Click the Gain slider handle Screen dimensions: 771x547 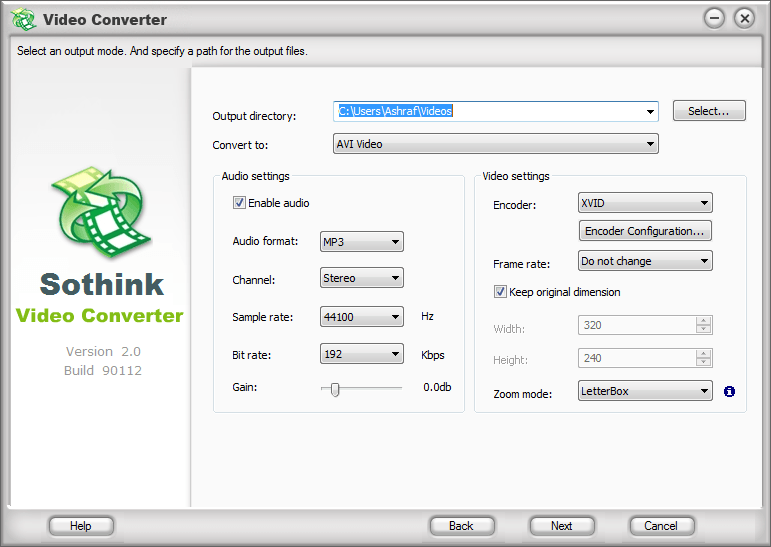335,390
